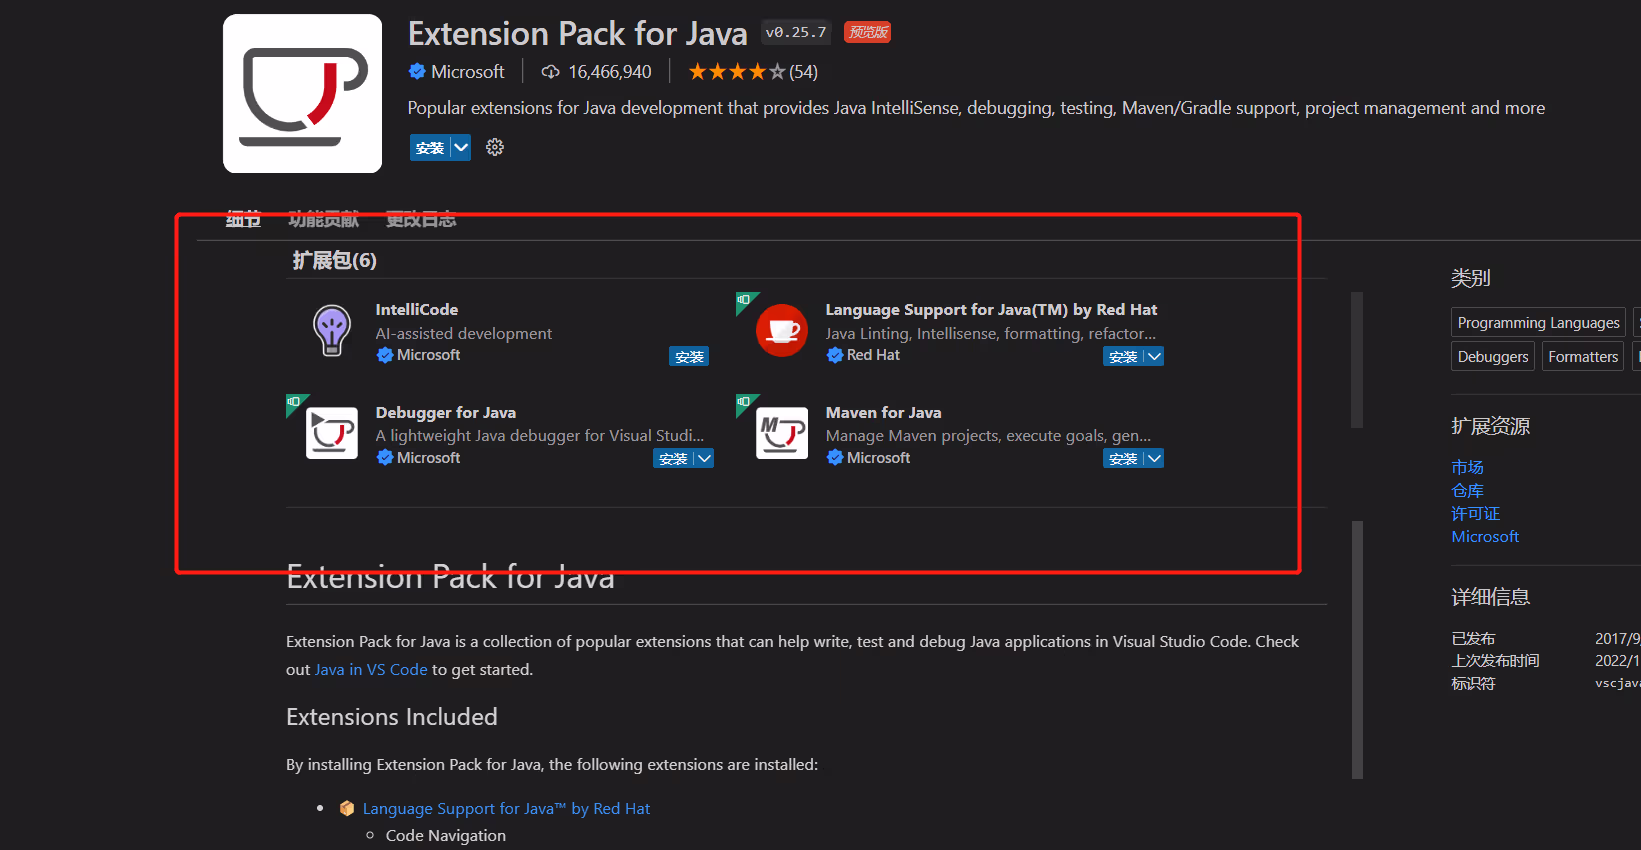Viewport: 1641px width, 850px height.
Task: Click the install count cloud download icon
Action: 550,72
